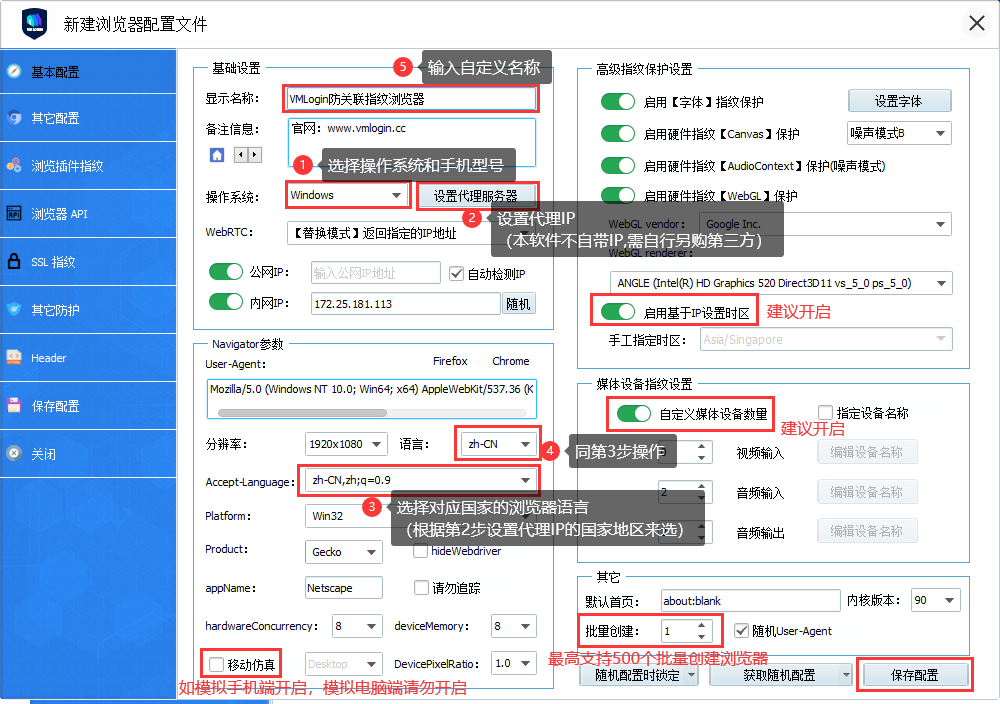
Task: Click the Firefox User-Agent link
Action: (x=450, y=361)
